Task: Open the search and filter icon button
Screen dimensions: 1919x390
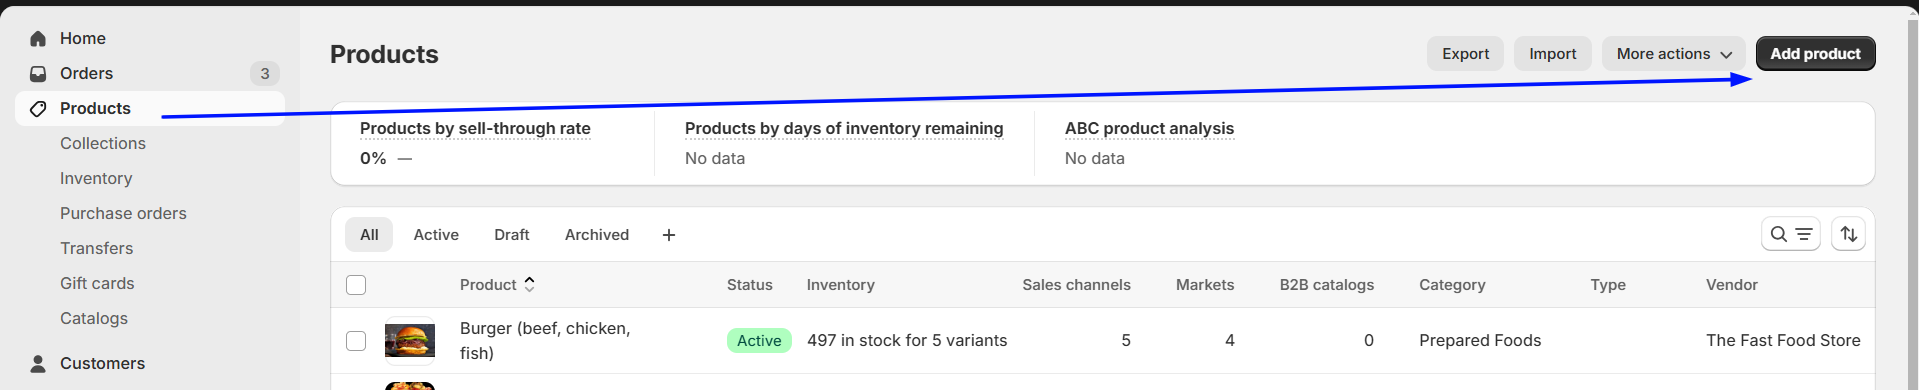Action: pos(1790,234)
